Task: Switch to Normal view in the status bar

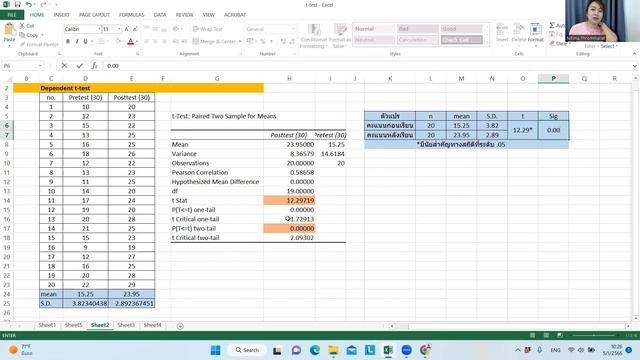Action: pyautogui.click(x=532, y=335)
